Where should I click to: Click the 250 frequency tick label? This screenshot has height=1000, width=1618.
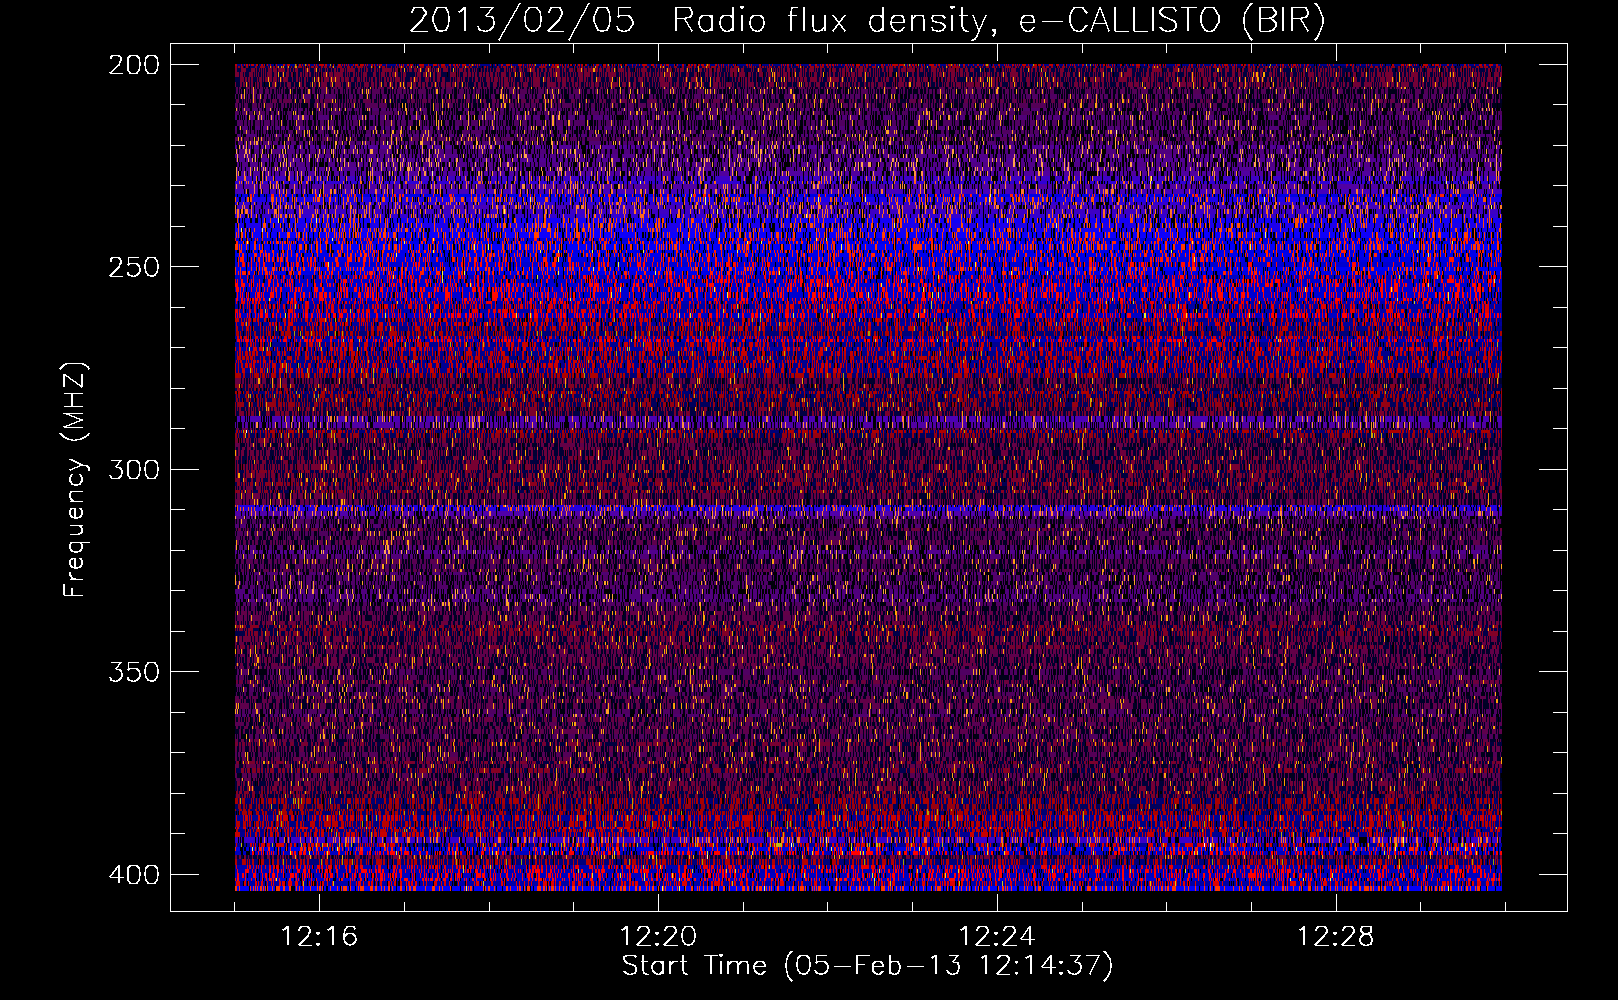(x=133, y=267)
